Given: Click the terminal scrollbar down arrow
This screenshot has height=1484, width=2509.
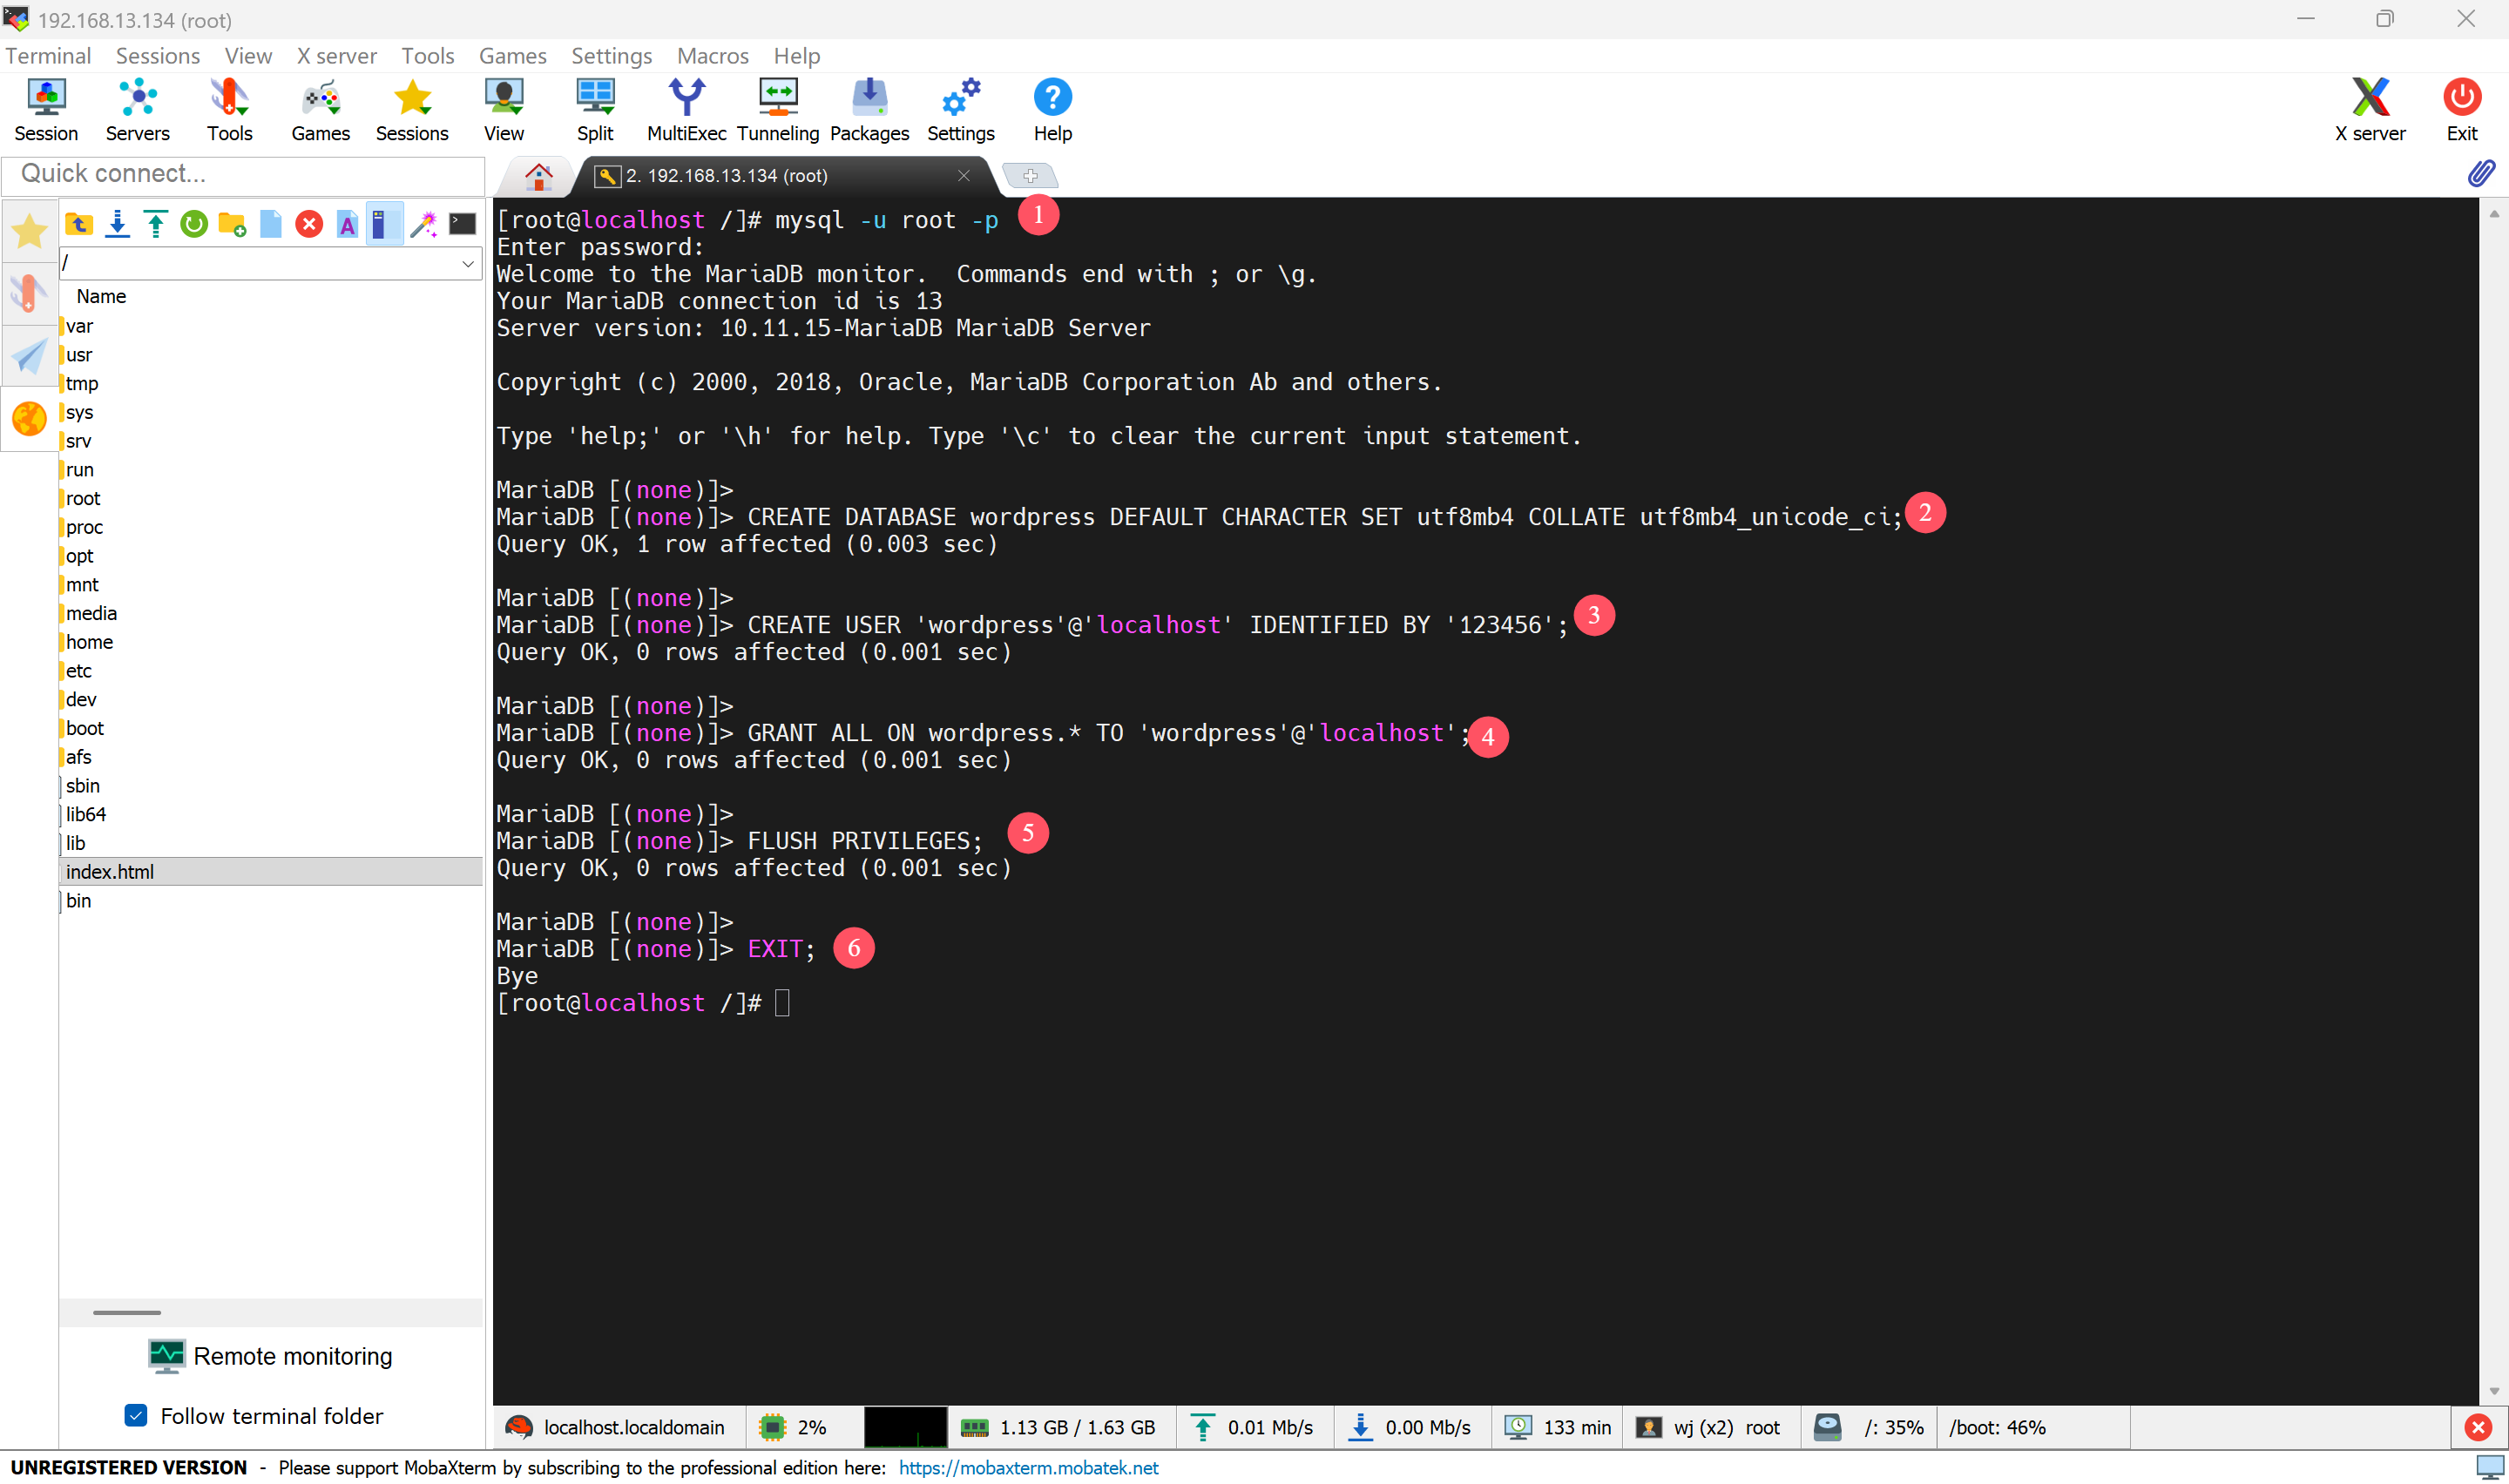Looking at the screenshot, I should coord(2494,1390).
